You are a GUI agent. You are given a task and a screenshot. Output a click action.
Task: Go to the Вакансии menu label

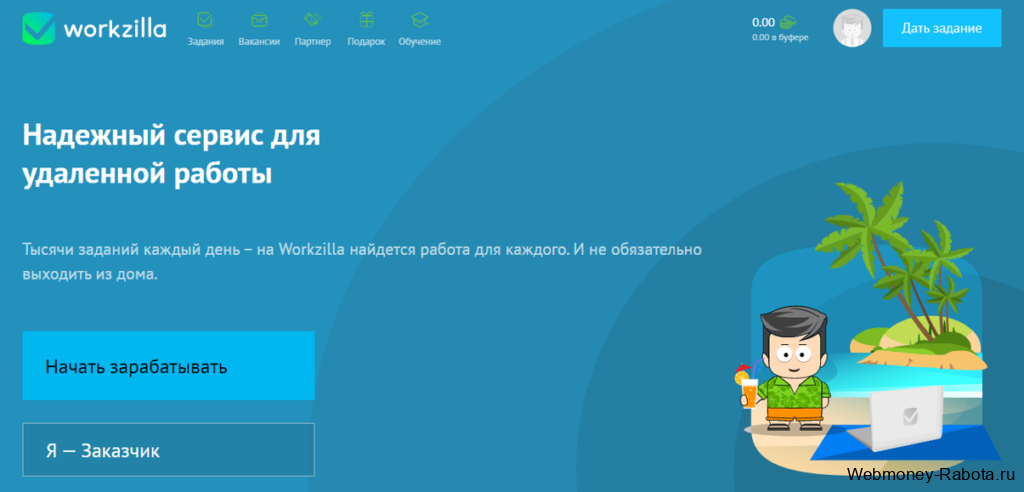tap(259, 41)
